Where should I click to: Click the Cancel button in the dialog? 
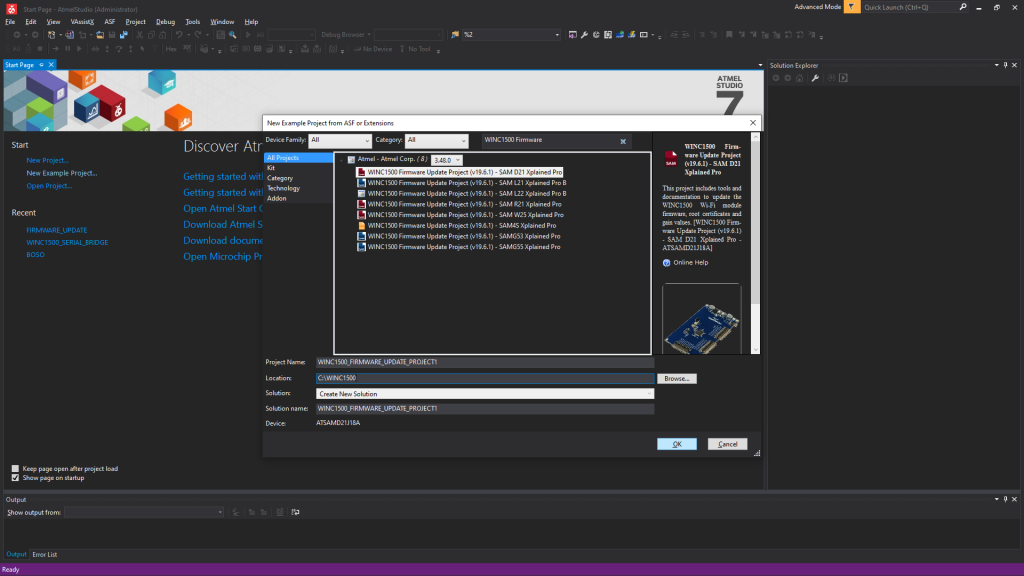click(x=728, y=444)
